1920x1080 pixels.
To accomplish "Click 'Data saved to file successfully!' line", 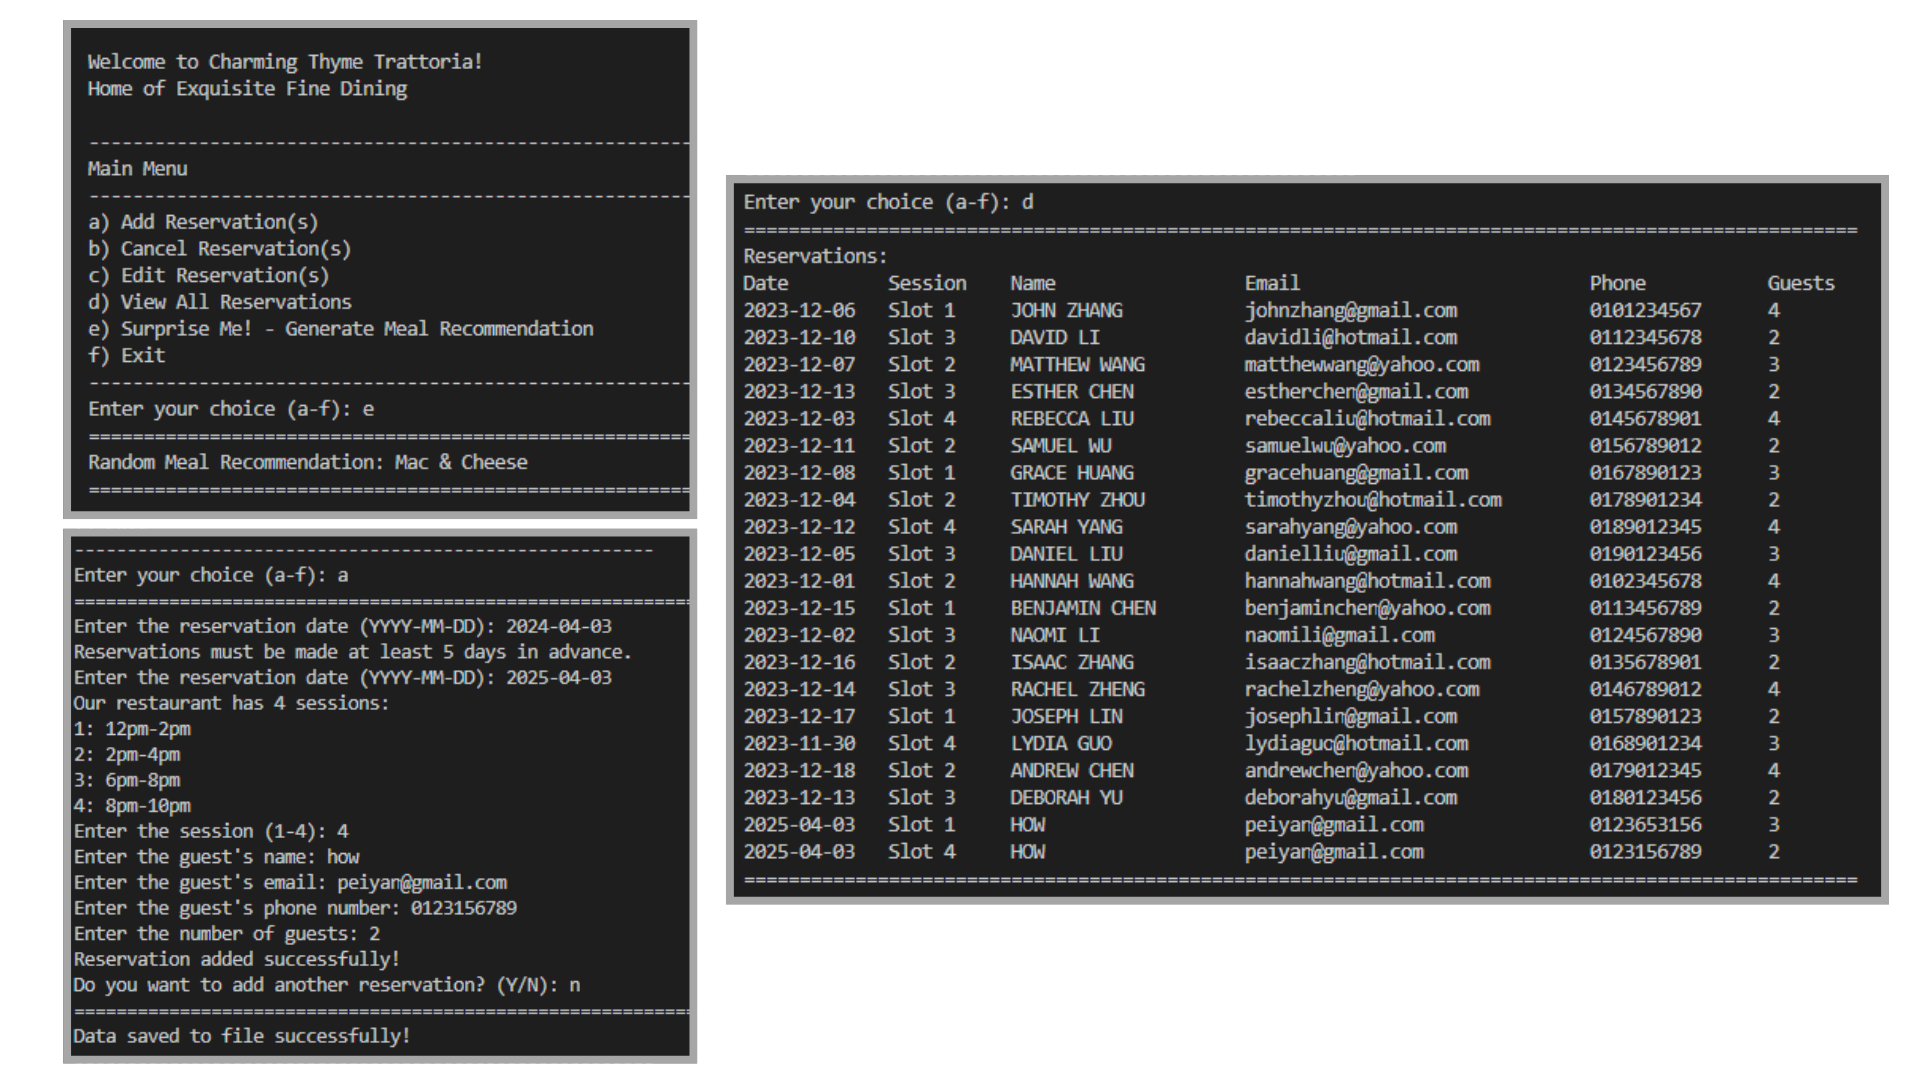I will [241, 1036].
